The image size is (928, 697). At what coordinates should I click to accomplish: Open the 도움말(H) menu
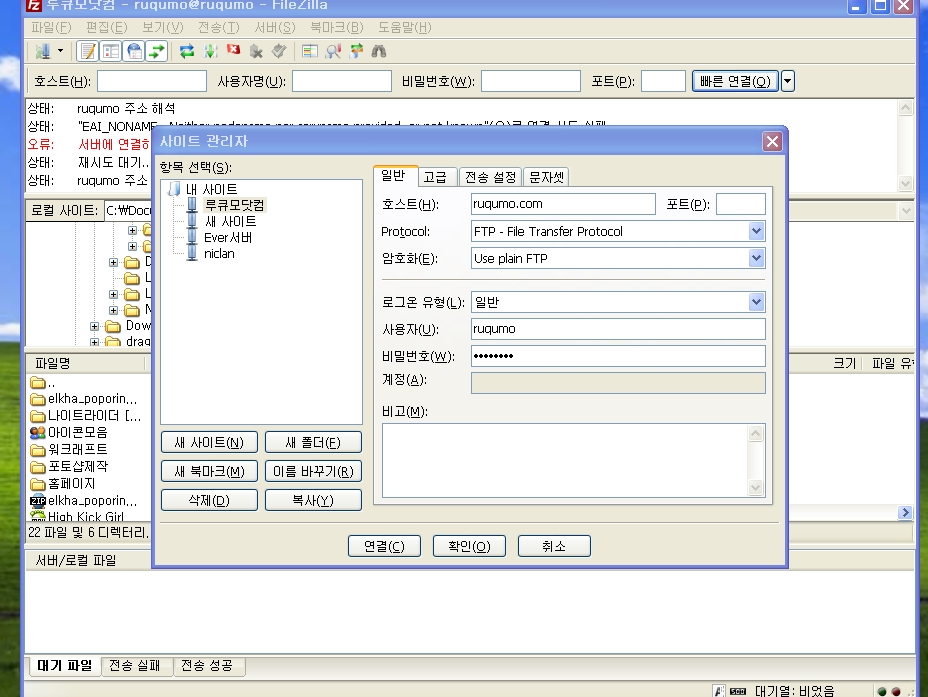click(405, 27)
